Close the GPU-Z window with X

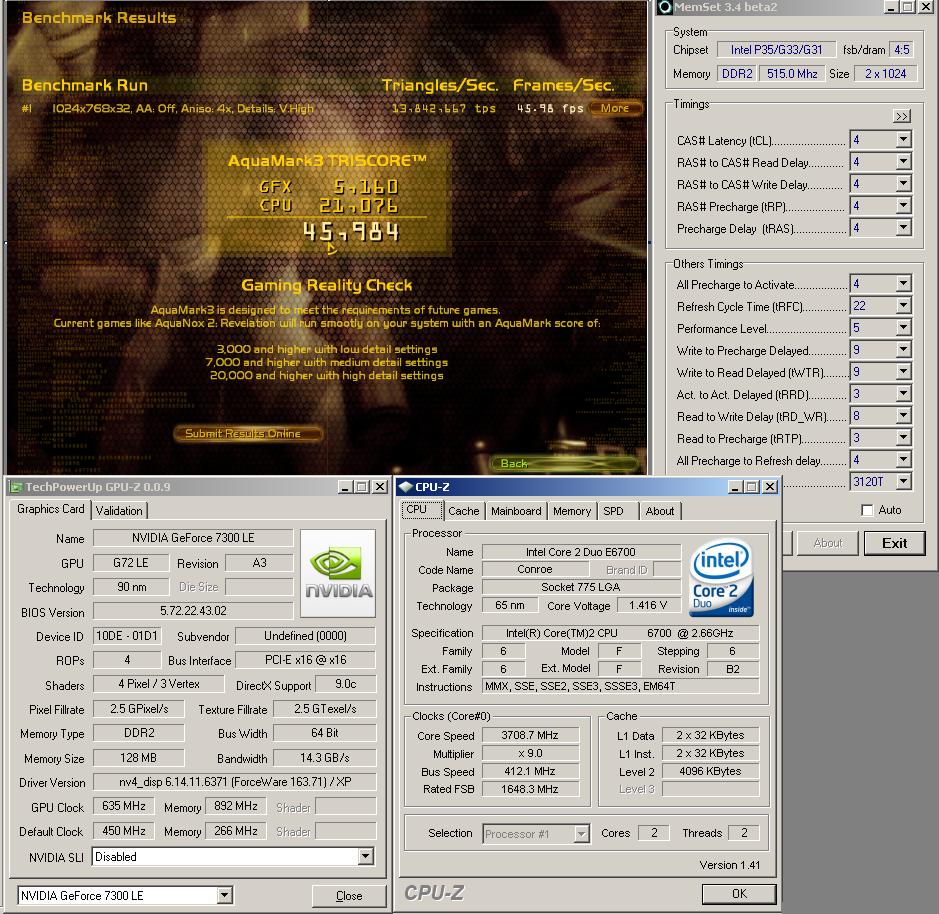[380, 487]
